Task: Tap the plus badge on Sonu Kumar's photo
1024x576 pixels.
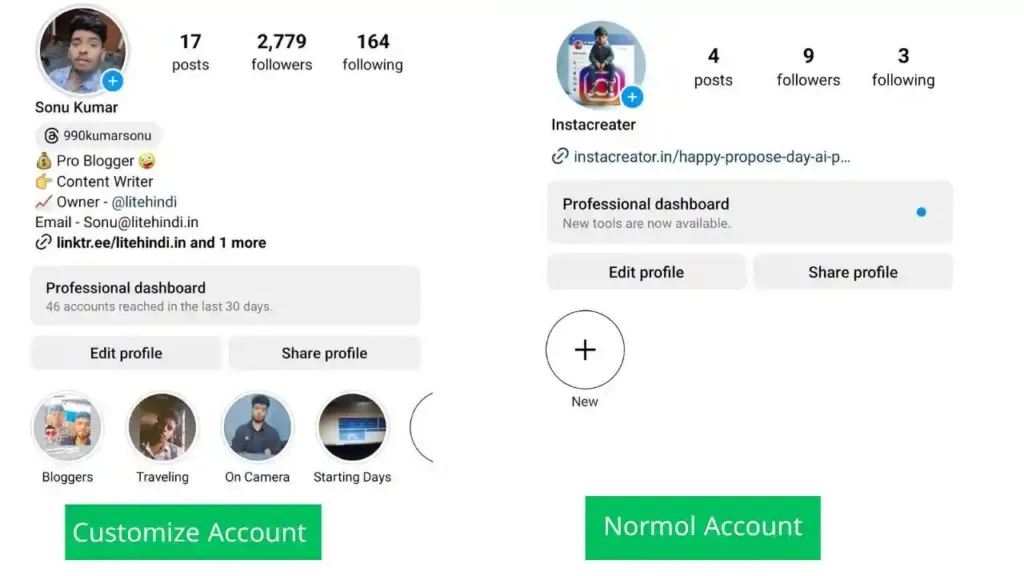Action: click(113, 81)
